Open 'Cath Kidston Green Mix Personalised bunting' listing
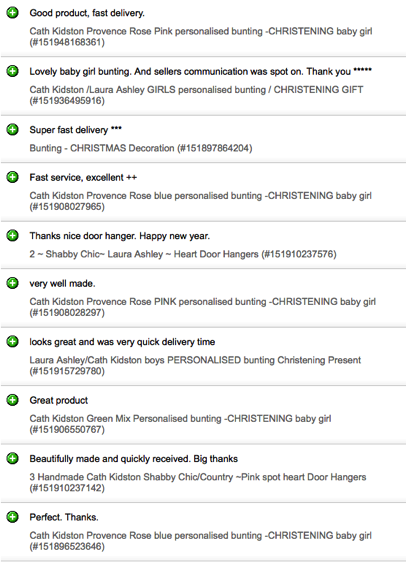The height and width of the screenshot is (563, 406). click(180, 424)
